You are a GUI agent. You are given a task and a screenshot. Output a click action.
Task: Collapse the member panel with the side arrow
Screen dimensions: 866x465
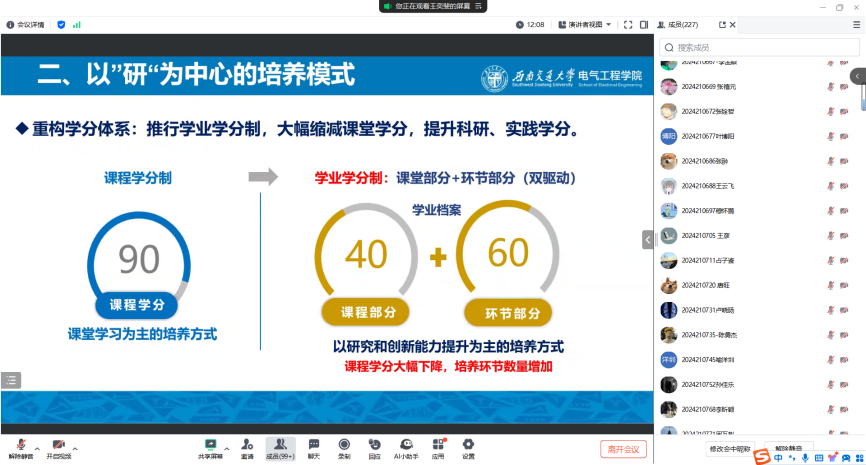[x=648, y=238]
